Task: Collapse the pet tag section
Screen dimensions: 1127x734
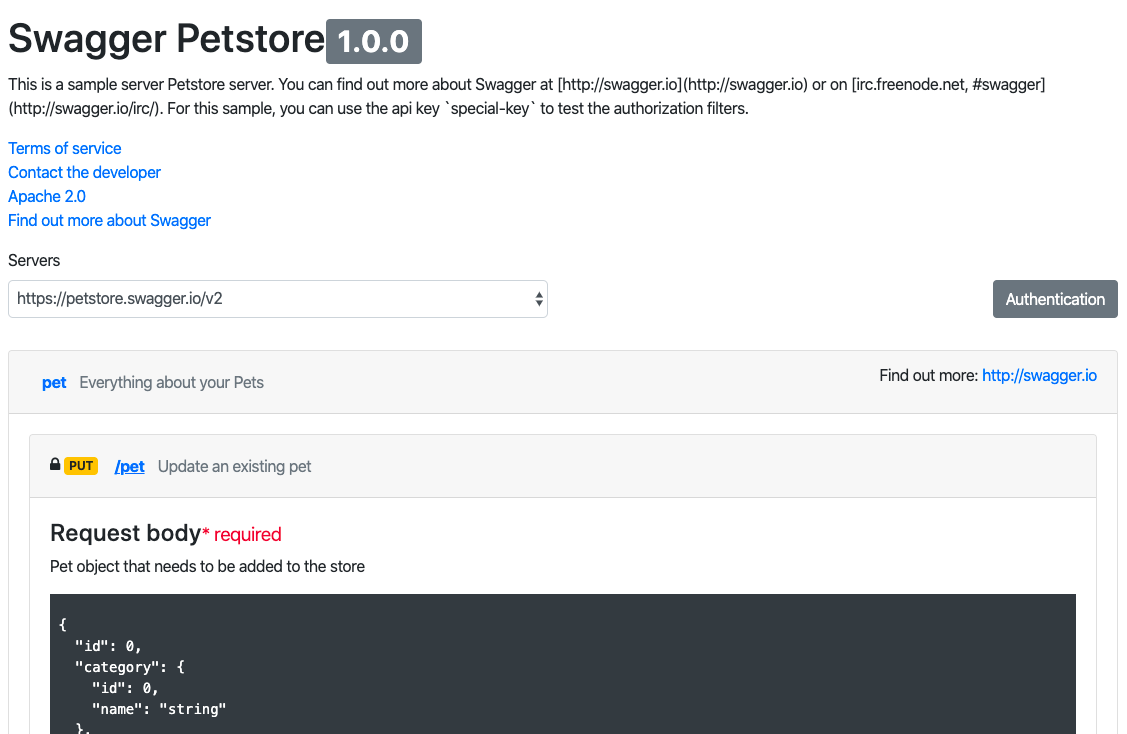Action: [x=54, y=382]
